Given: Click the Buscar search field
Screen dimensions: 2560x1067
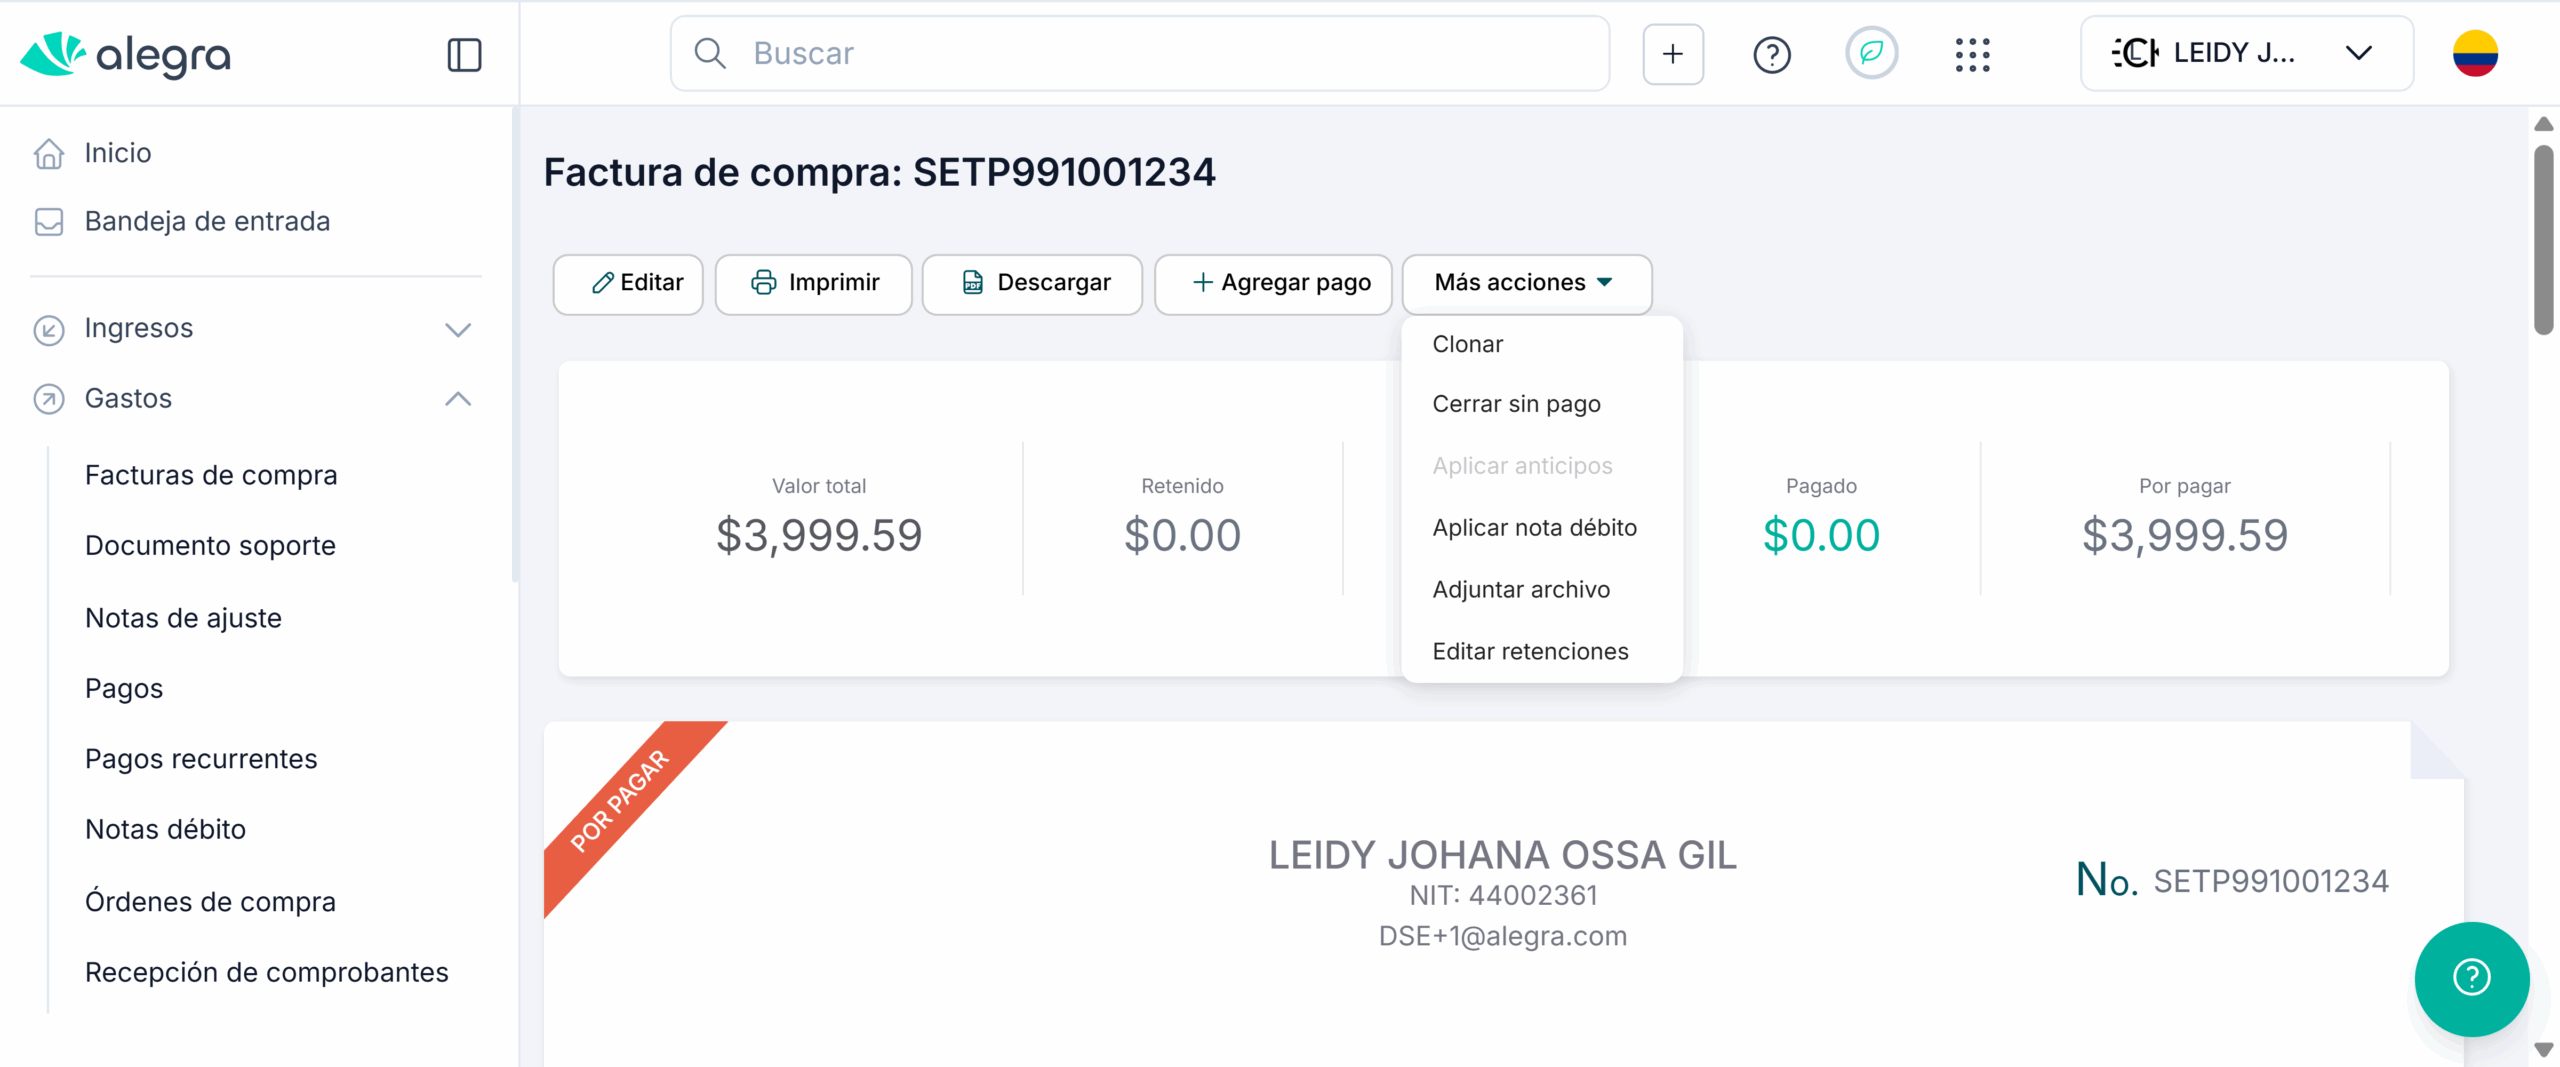Looking at the screenshot, I should click(1140, 54).
